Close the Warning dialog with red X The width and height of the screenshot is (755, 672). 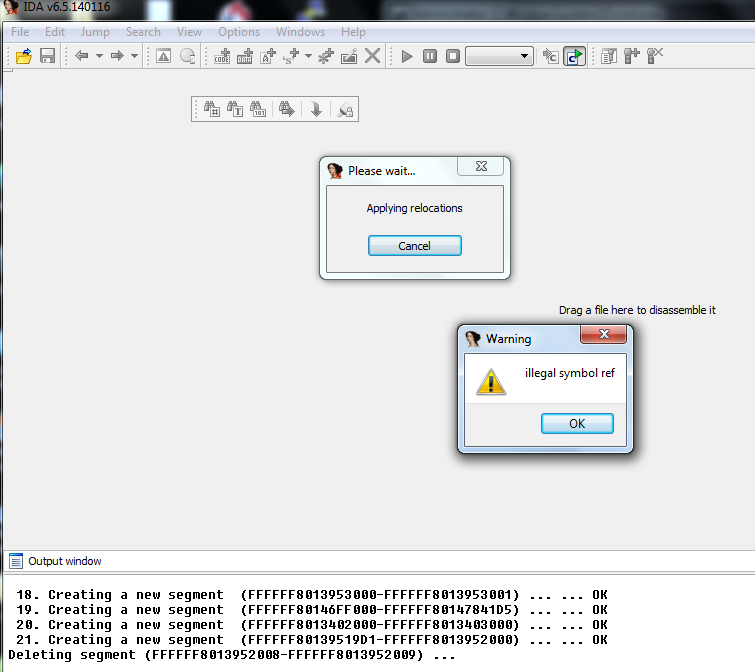(604, 334)
